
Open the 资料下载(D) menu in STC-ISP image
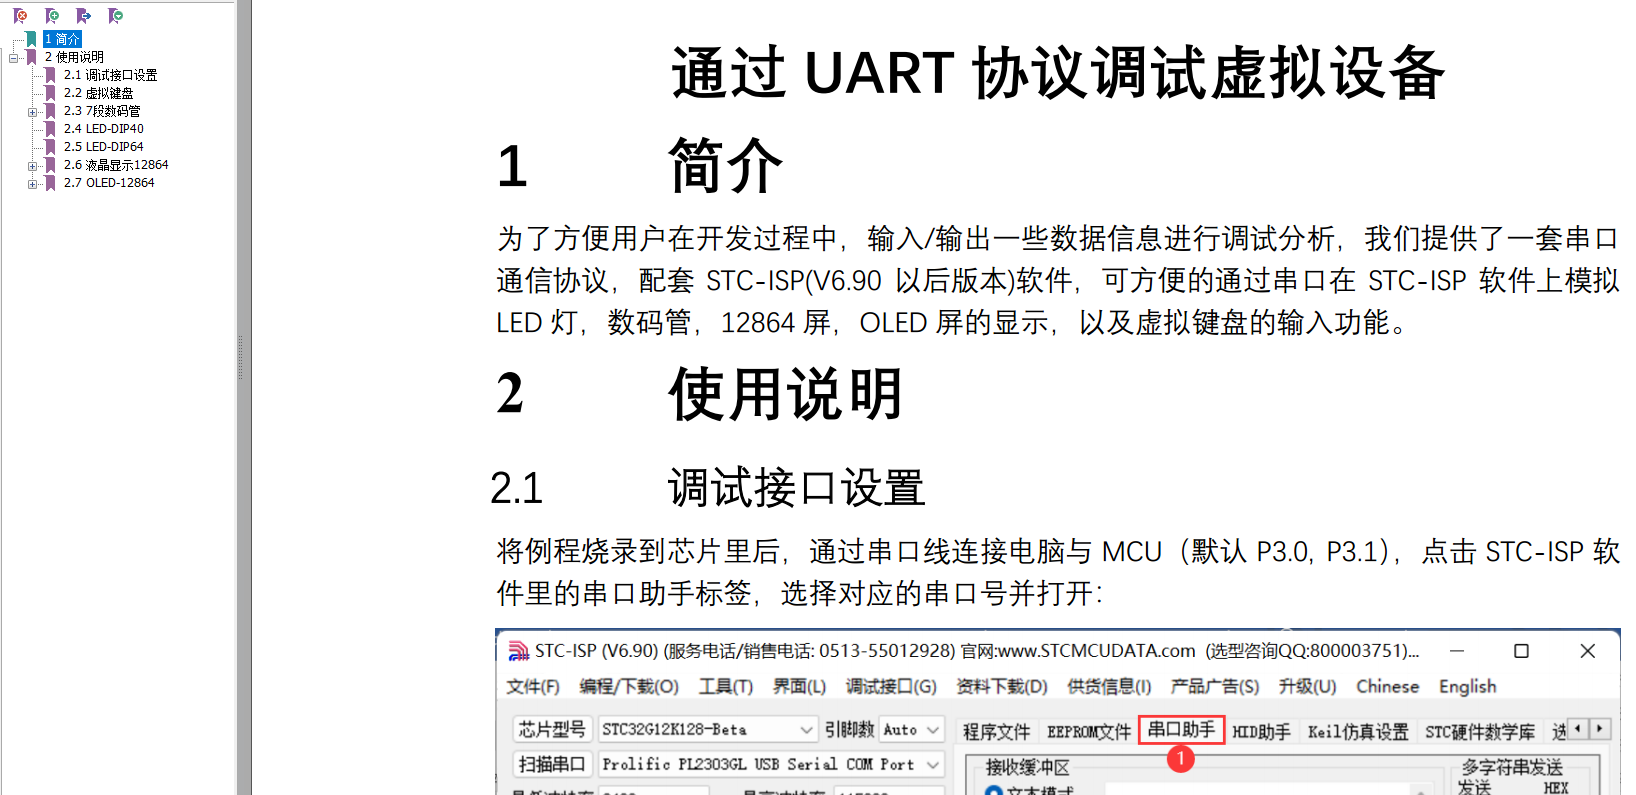tap(1002, 686)
